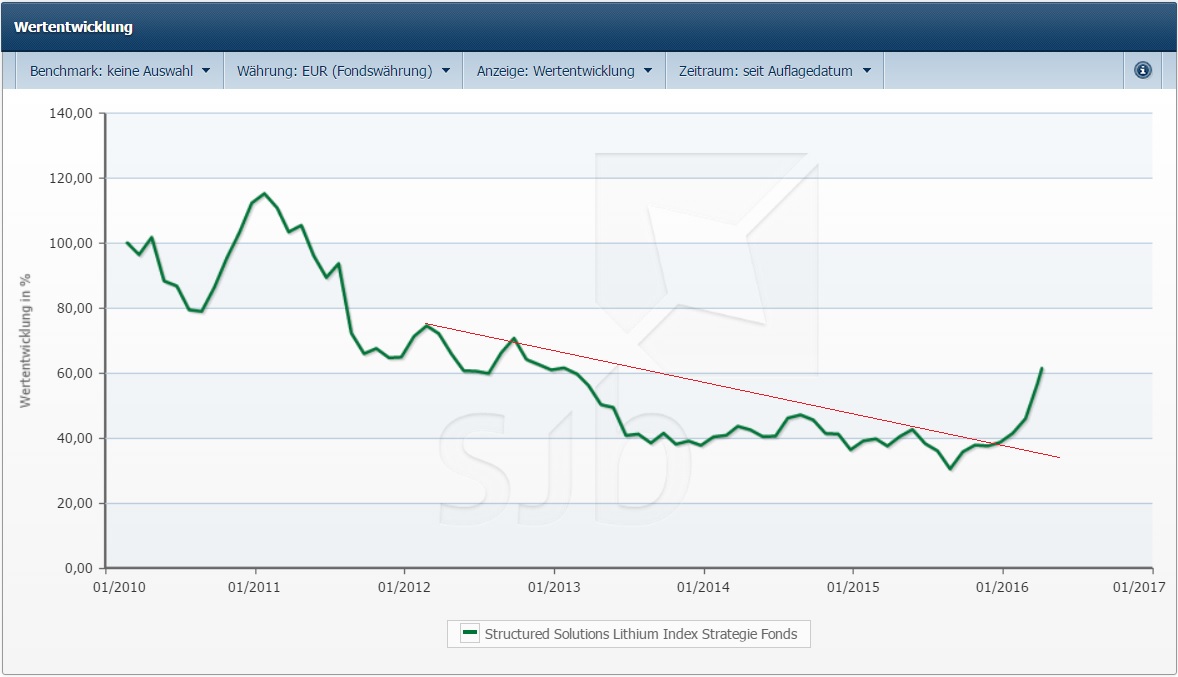Image resolution: width=1178 pixels, height=677 pixels.
Task: Click the 01/2017 x-axis label
Action: point(1137,587)
